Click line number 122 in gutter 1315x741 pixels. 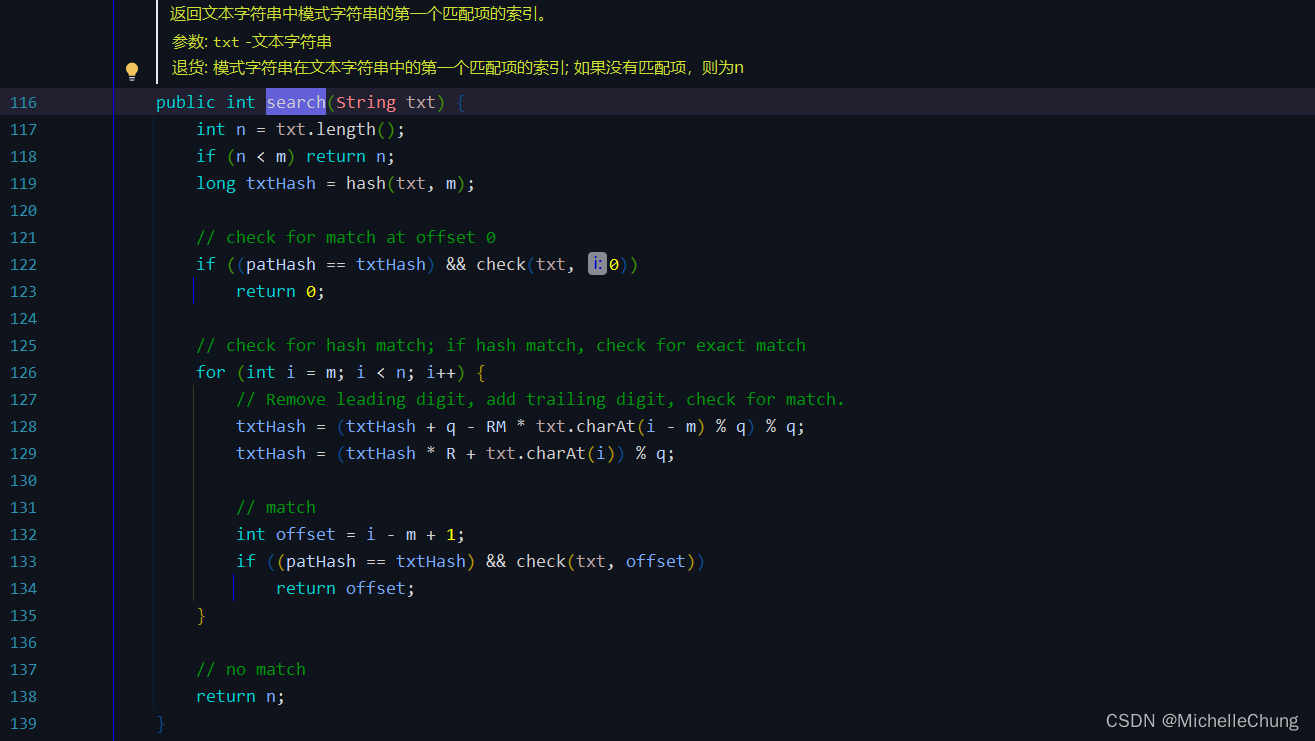pos(23,264)
